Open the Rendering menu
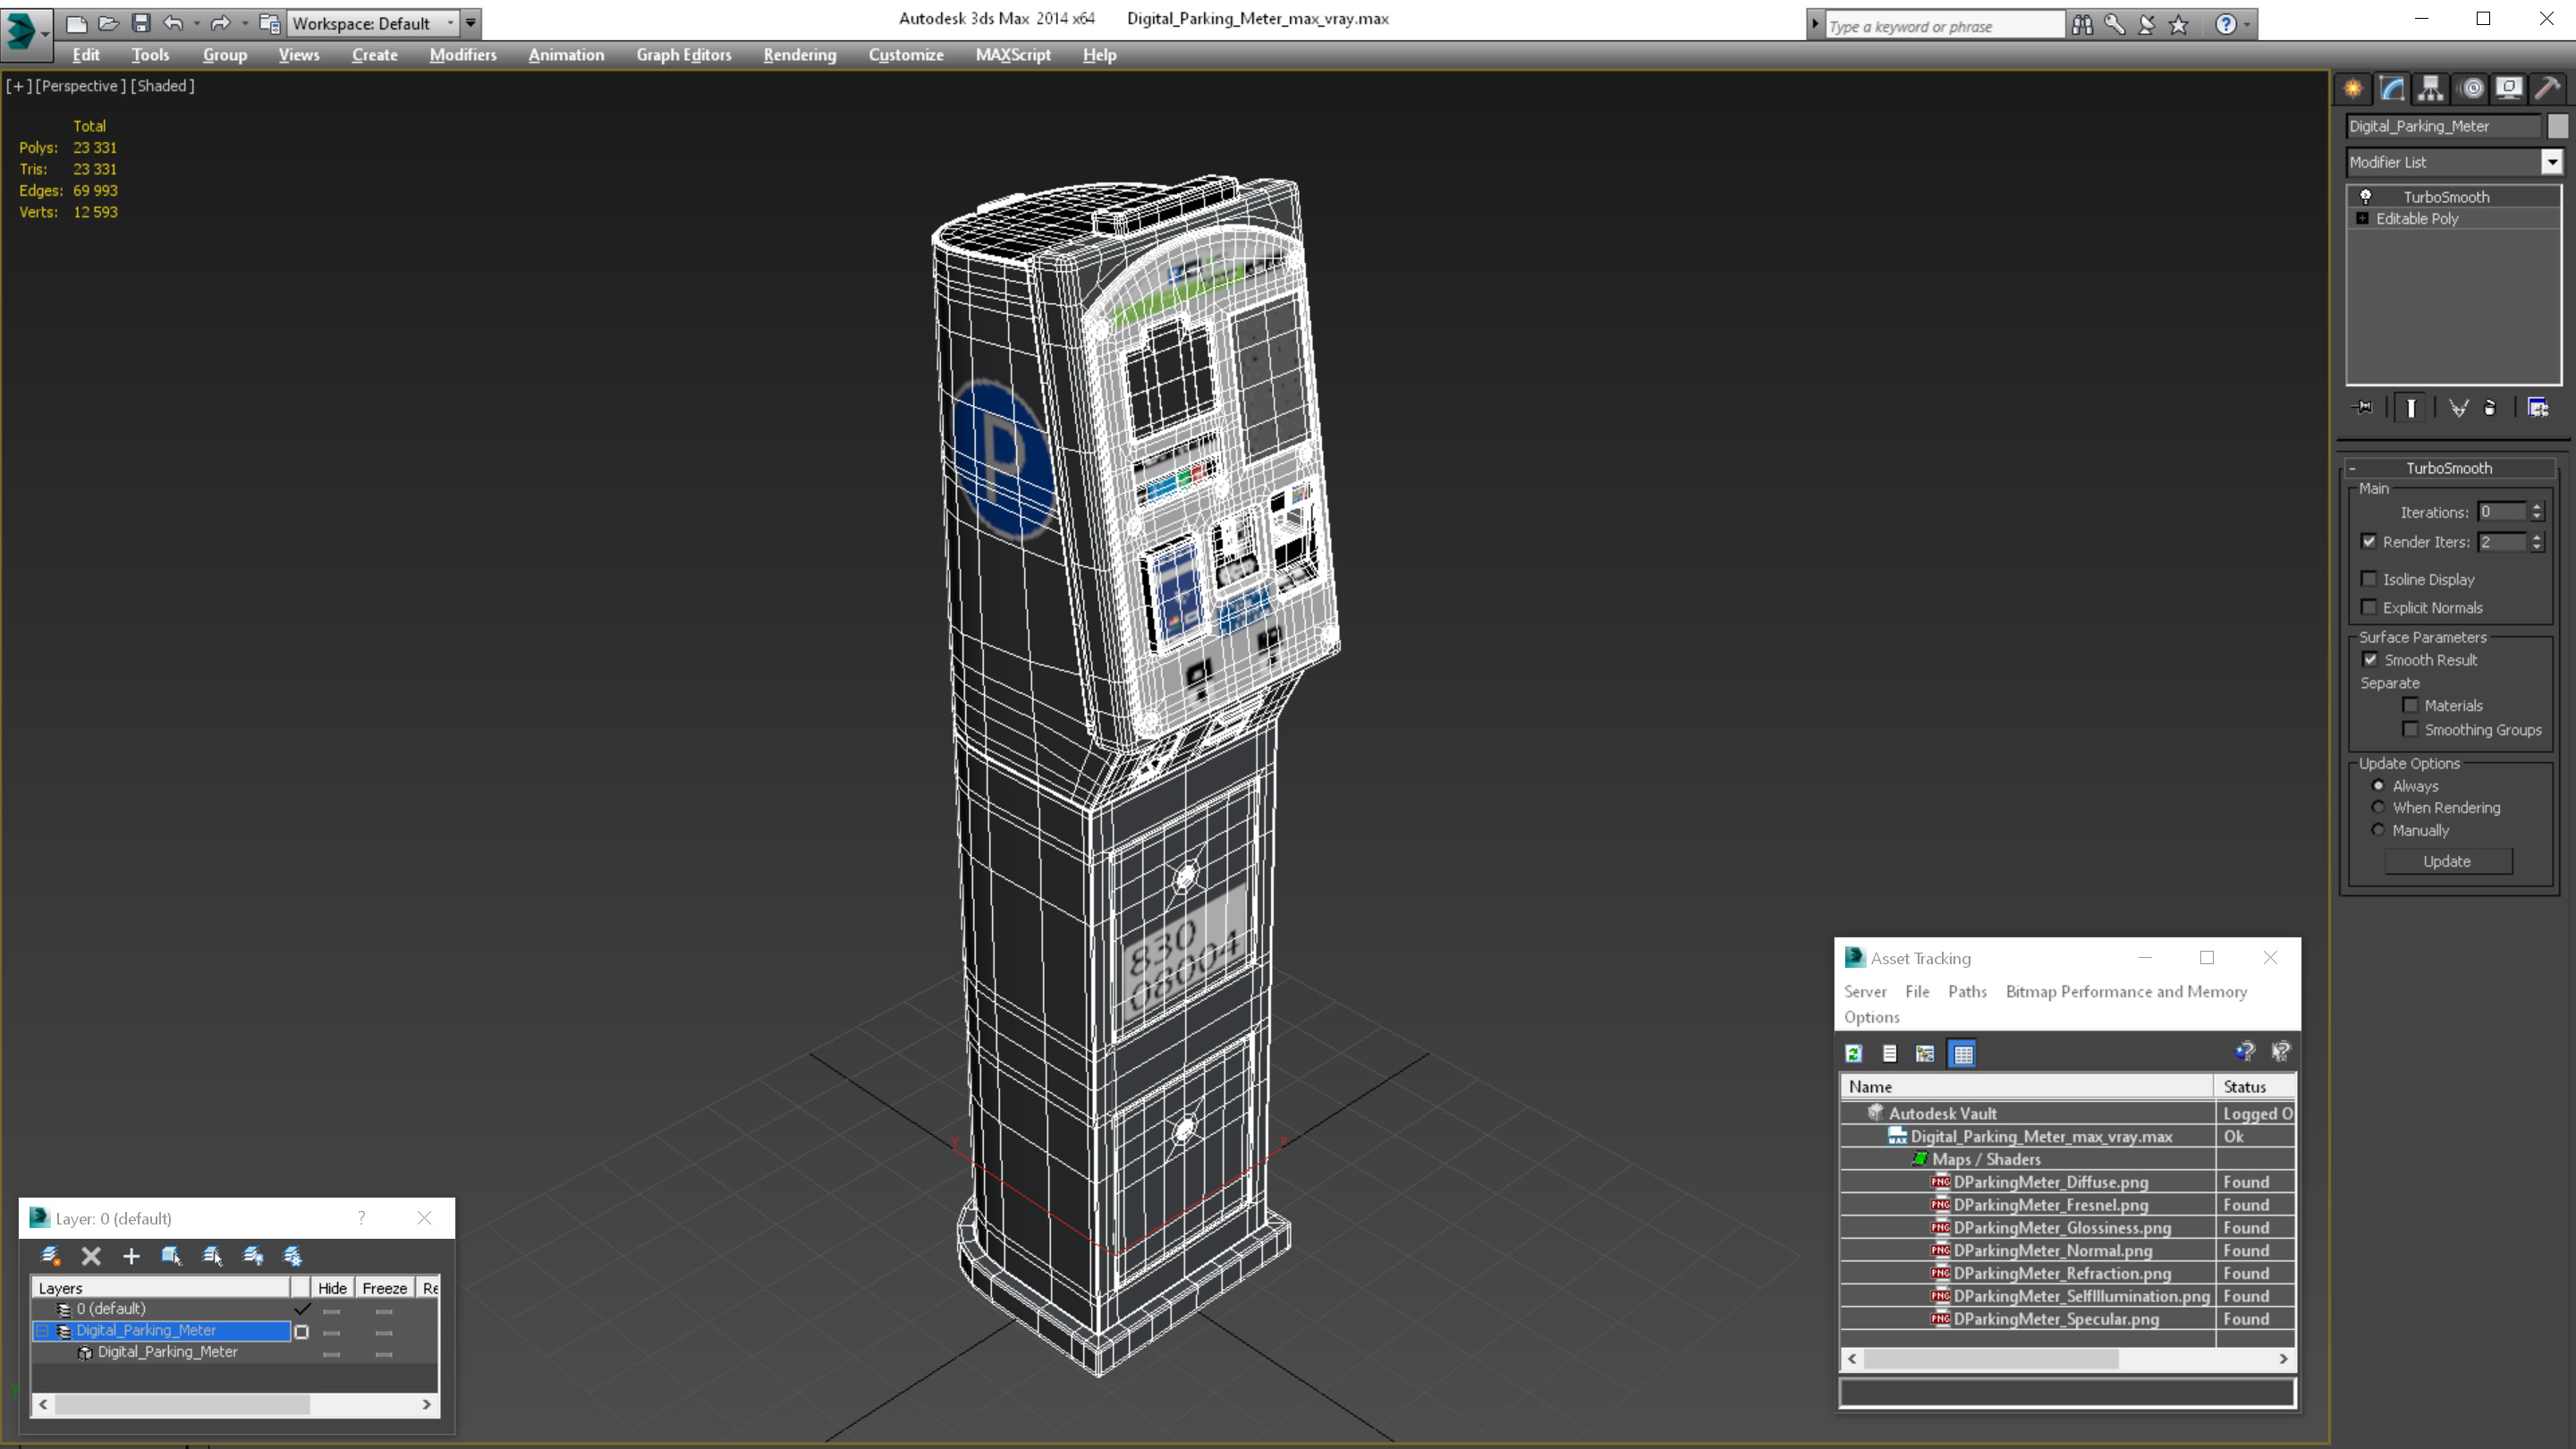The height and width of the screenshot is (1449, 2576). click(x=799, y=55)
